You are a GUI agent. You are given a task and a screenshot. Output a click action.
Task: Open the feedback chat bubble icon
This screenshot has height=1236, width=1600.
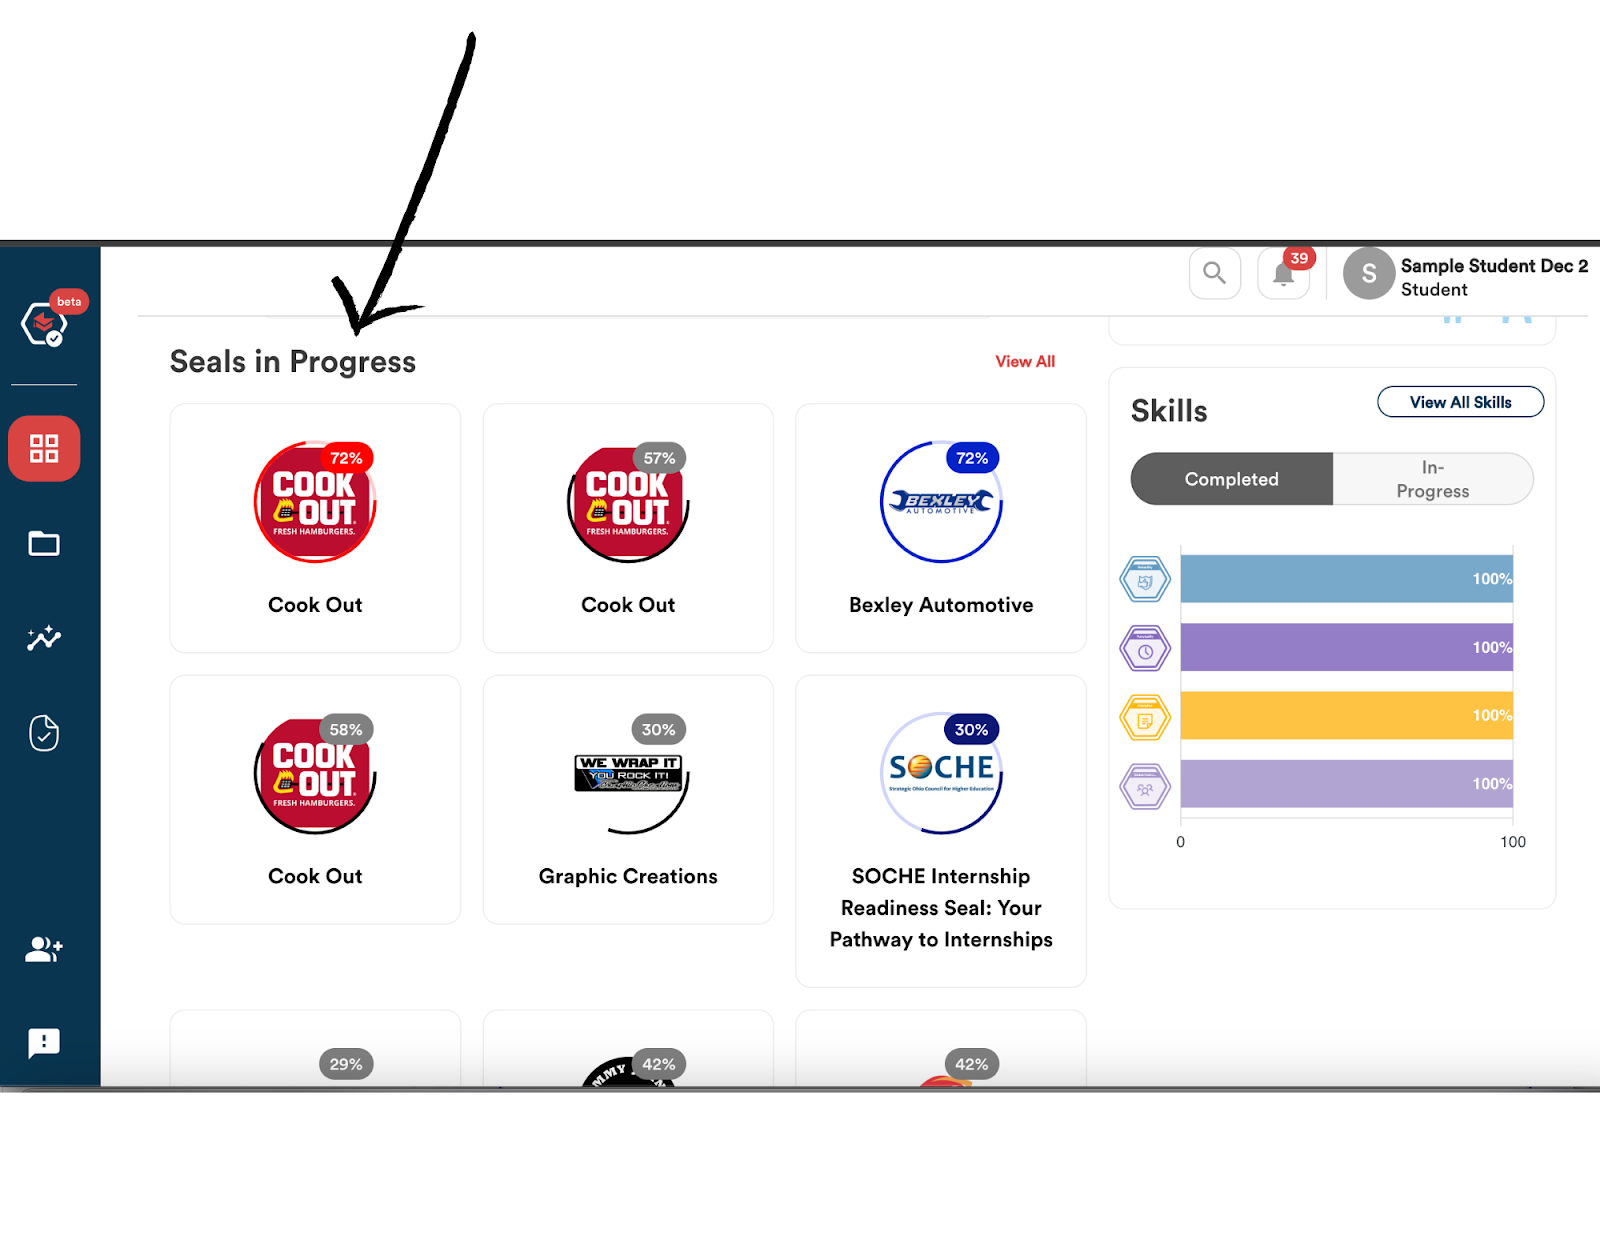click(44, 1043)
